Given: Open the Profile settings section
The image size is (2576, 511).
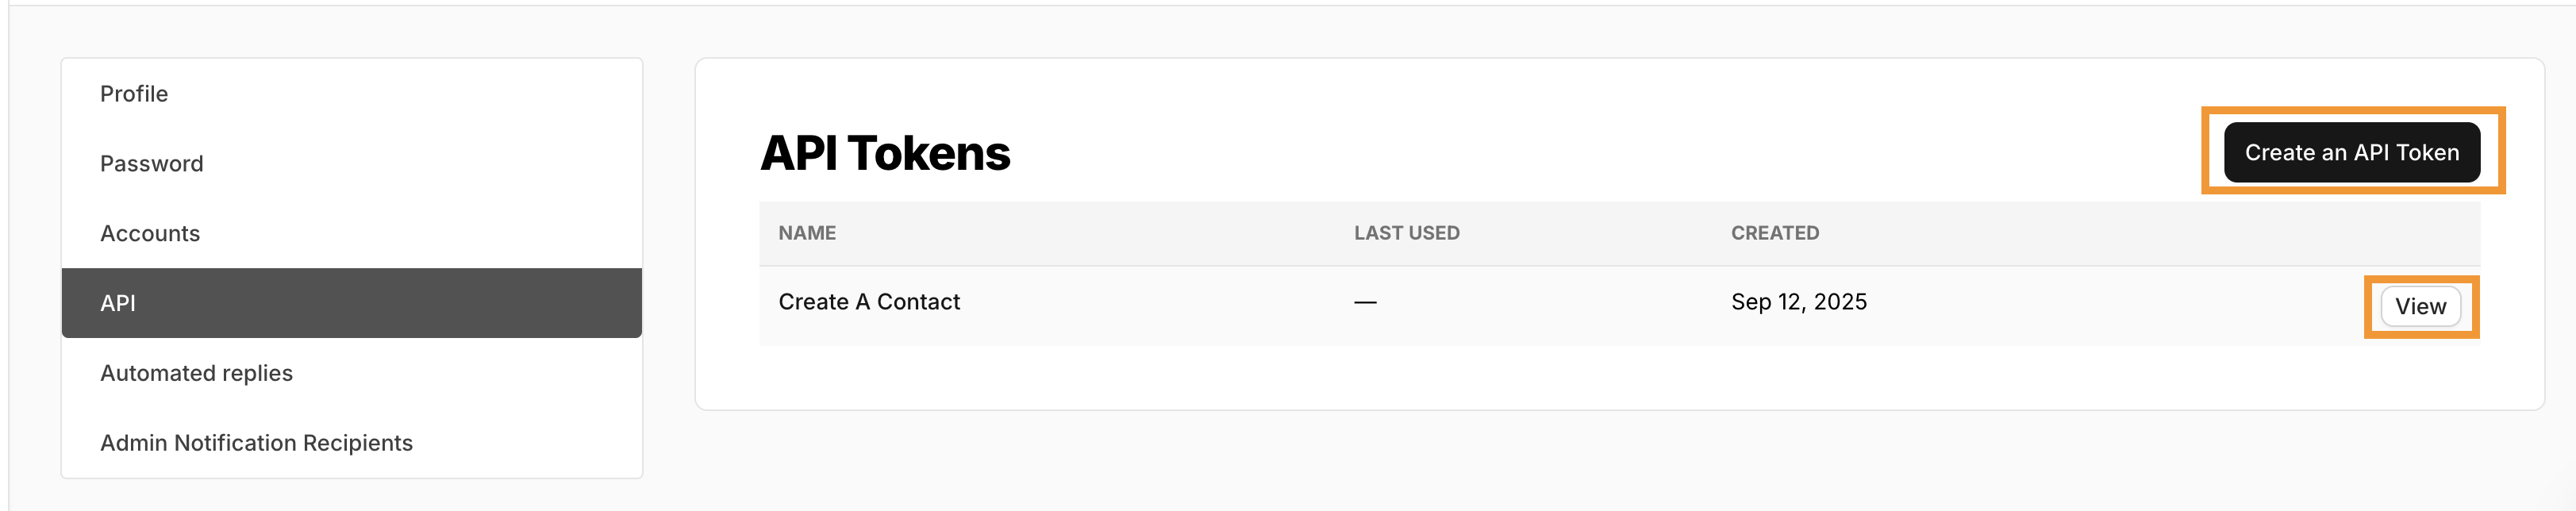Looking at the screenshot, I should pyautogui.click(x=134, y=94).
